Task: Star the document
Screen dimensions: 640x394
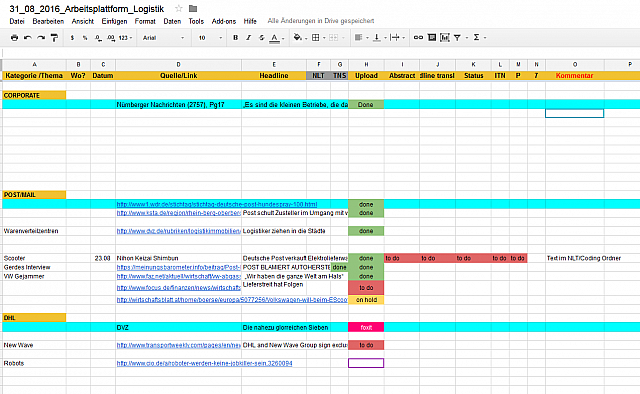Action: coord(178,9)
